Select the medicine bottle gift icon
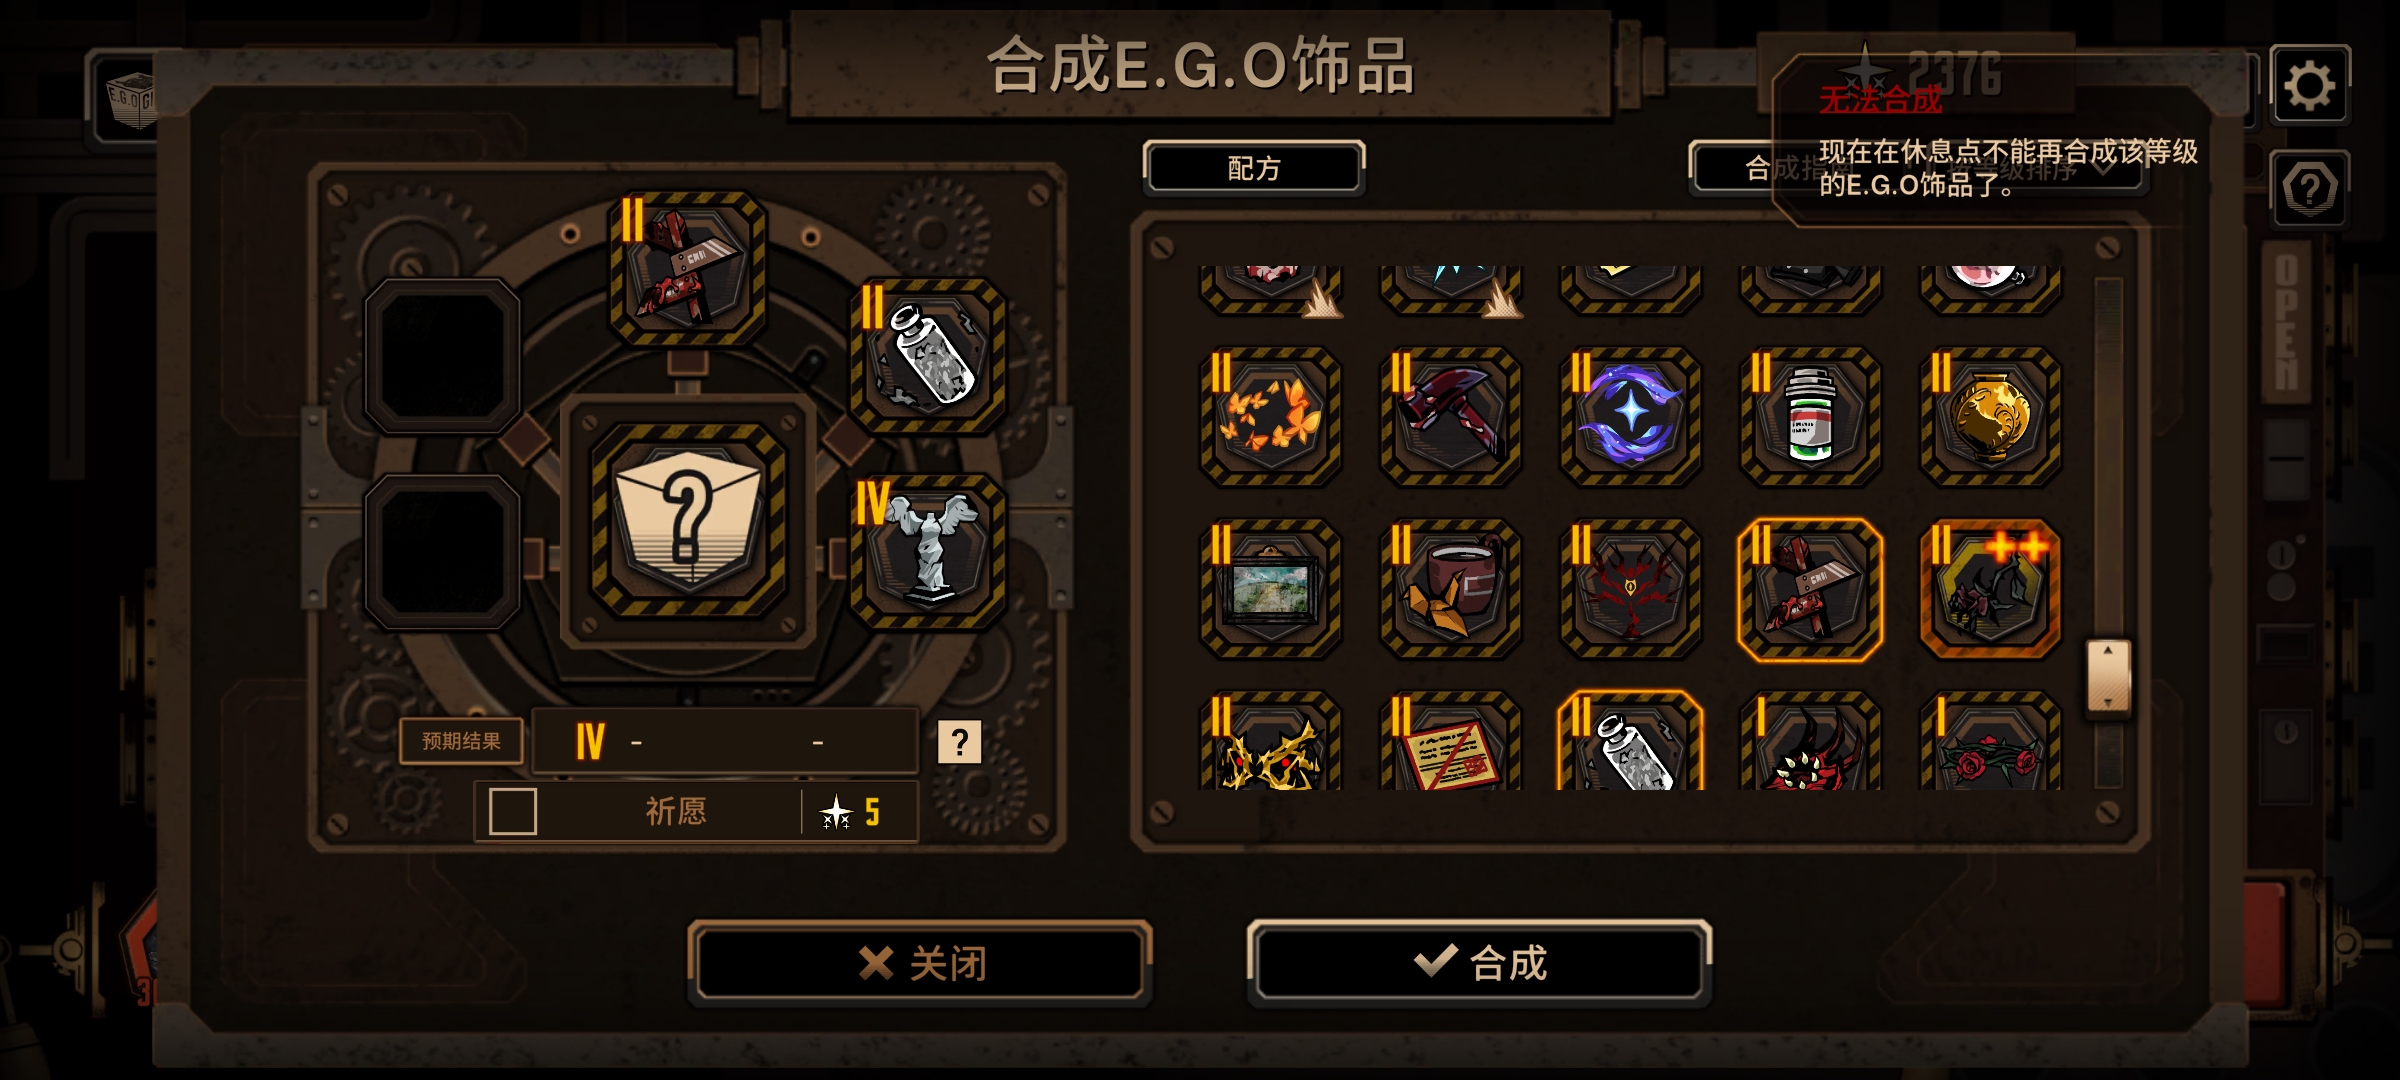2400x1080 pixels. 1810,416
